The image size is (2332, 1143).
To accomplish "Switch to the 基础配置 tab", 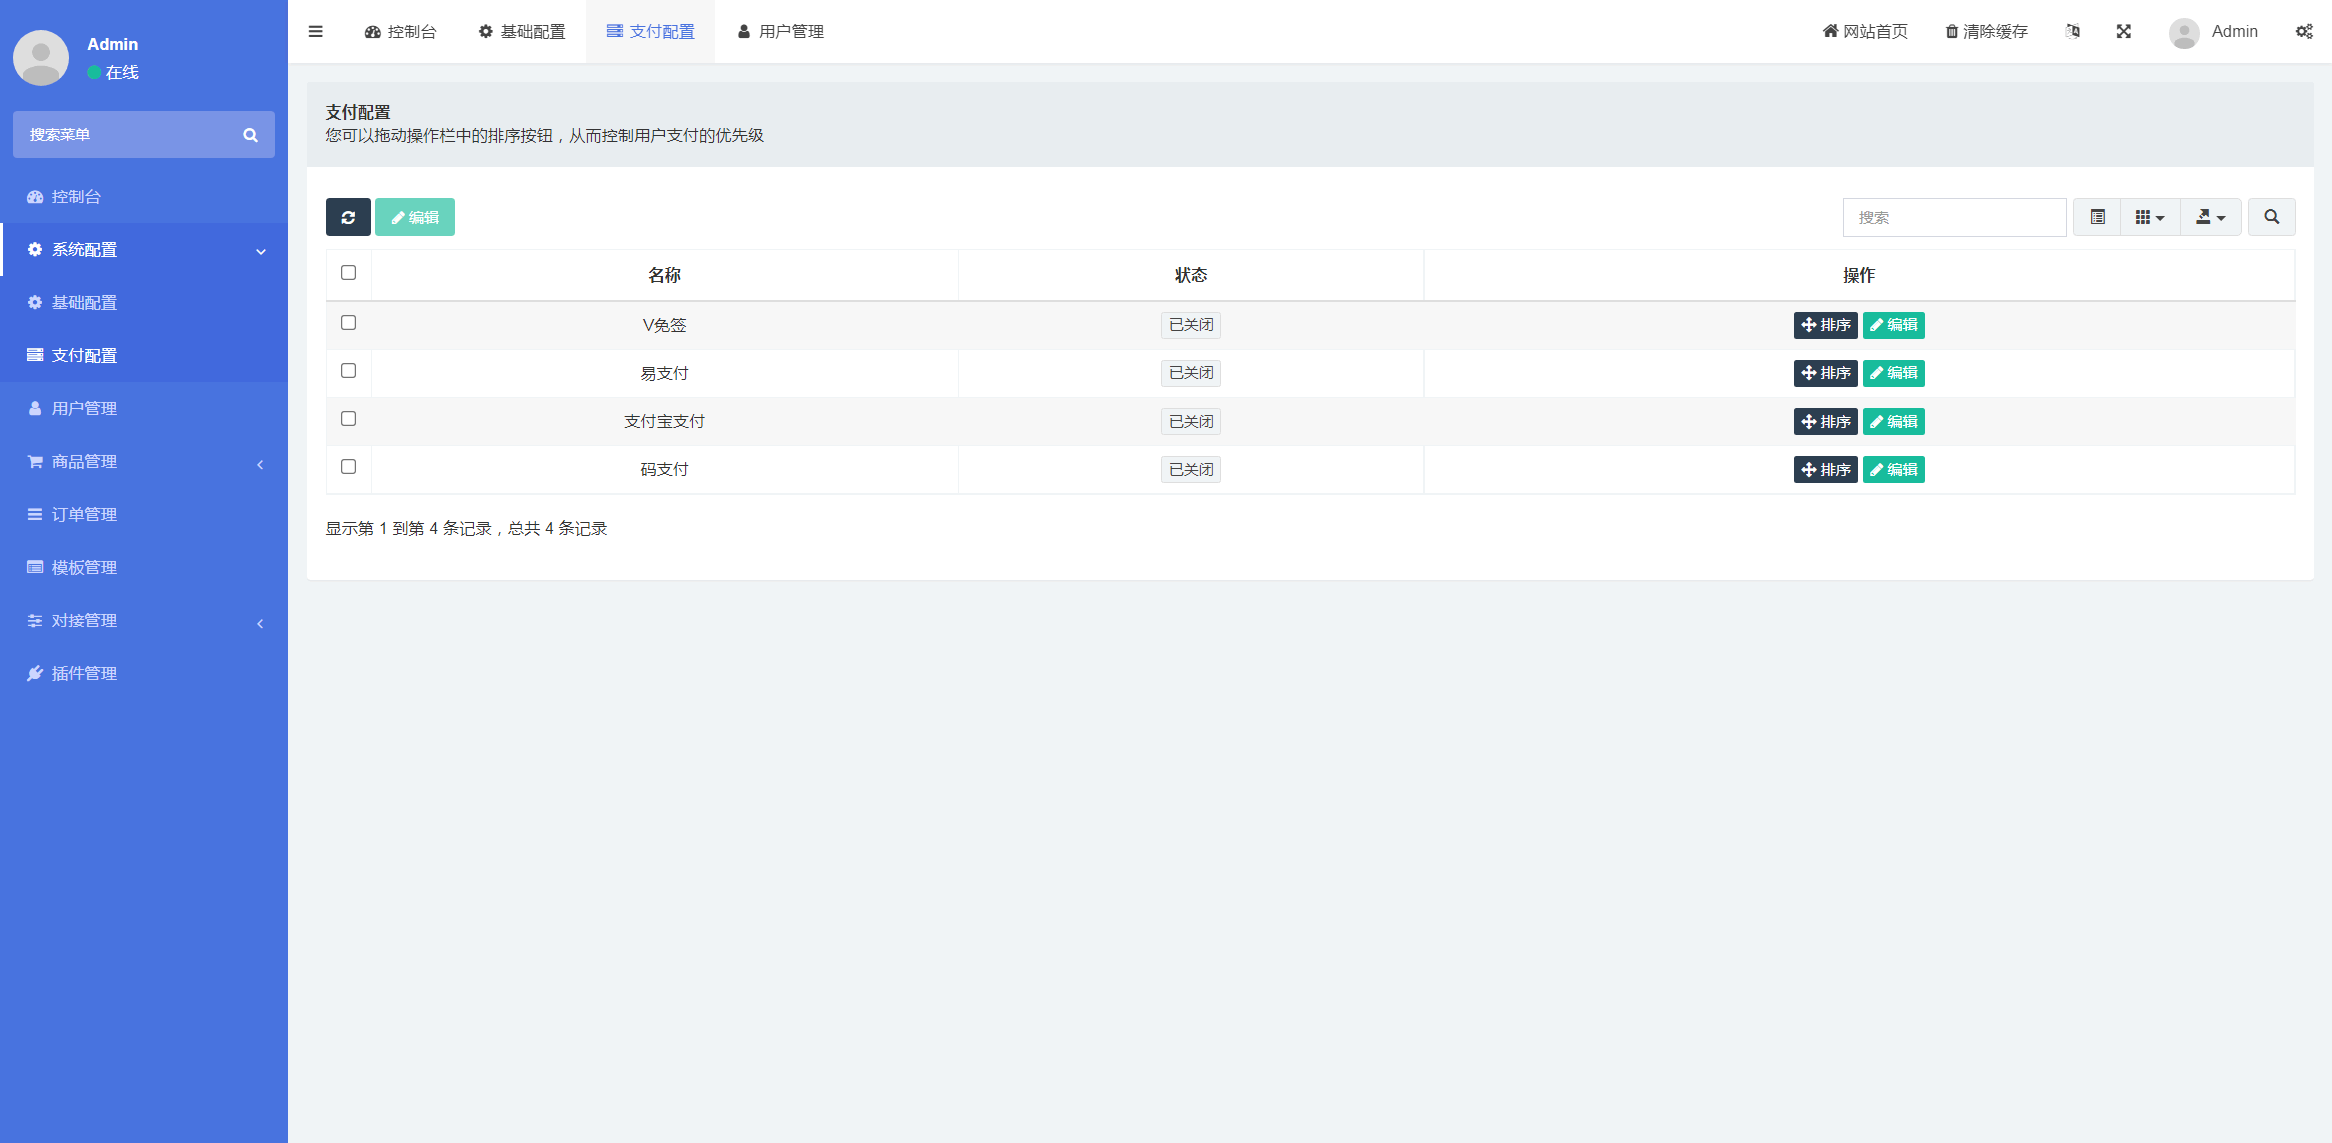I will pyautogui.click(x=522, y=31).
